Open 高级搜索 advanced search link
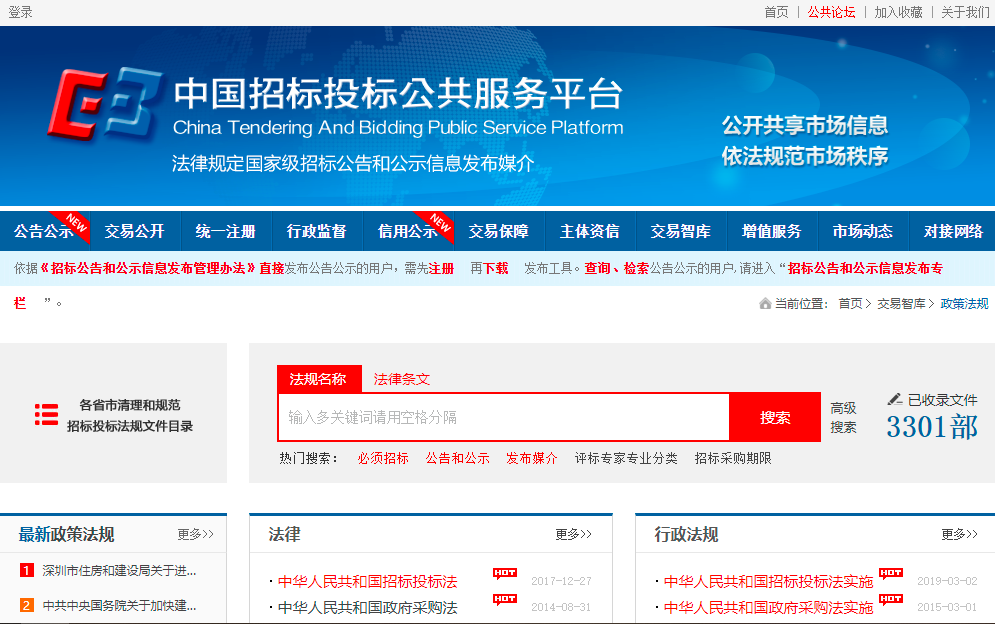This screenshot has height=624, width=995. [x=843, y=418]
